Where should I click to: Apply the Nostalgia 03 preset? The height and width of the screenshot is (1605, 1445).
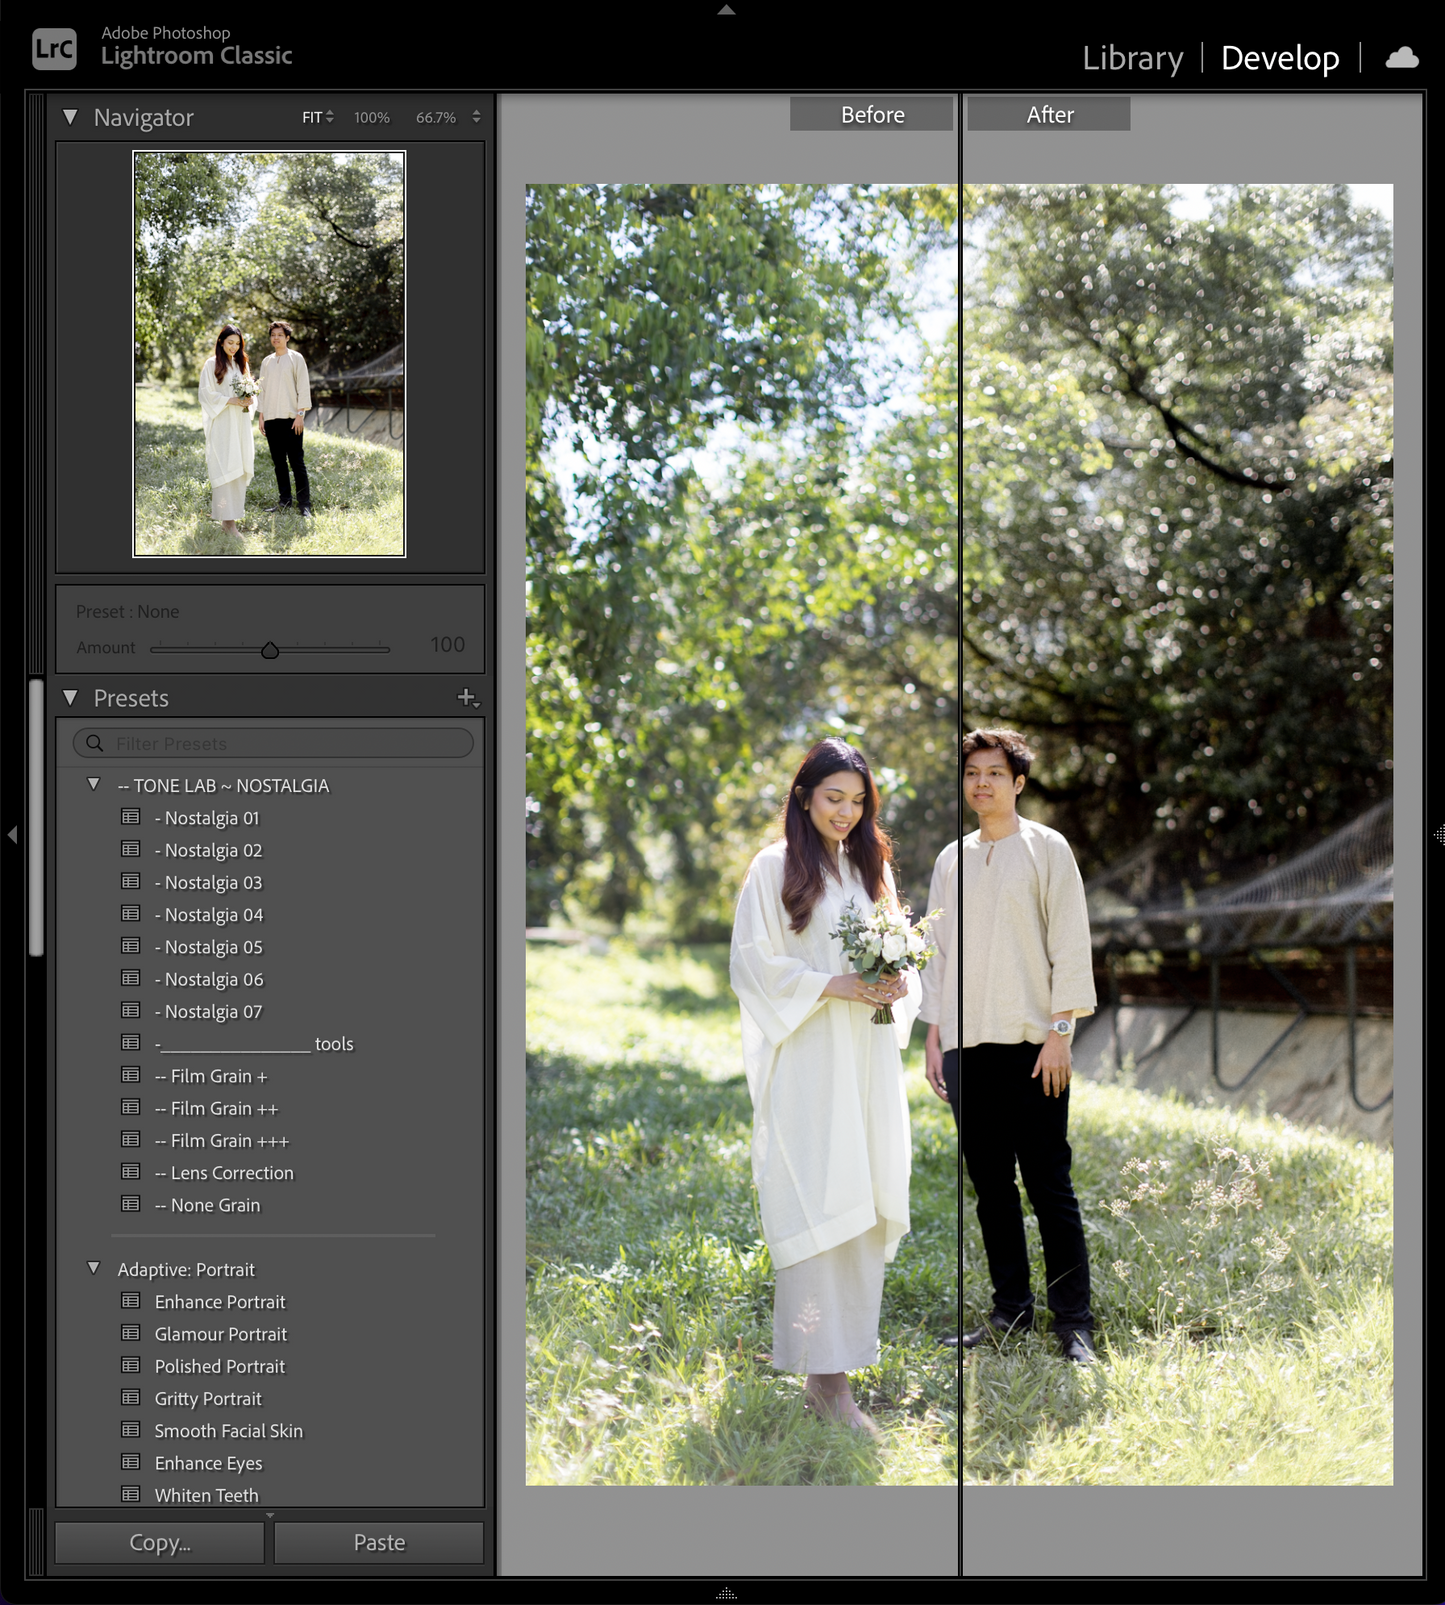tap(208, 882)
